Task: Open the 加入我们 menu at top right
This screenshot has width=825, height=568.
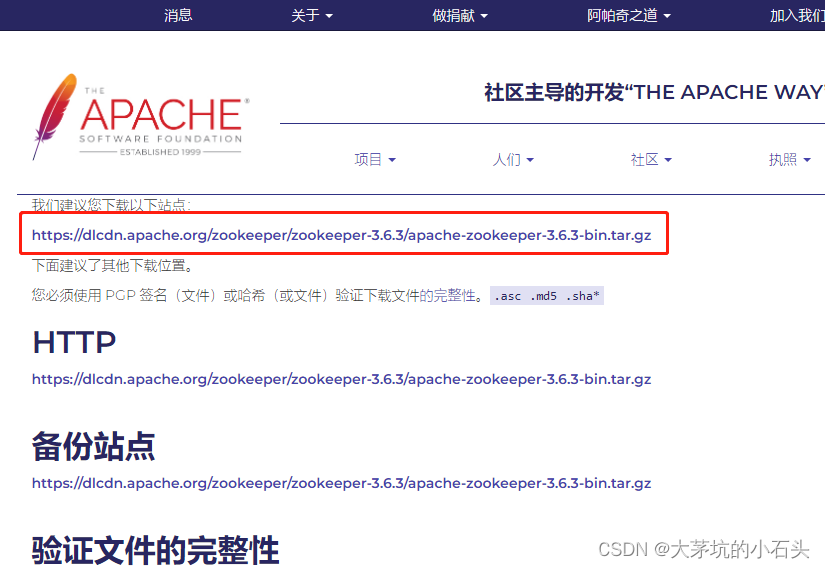Action: click(797, 15)
